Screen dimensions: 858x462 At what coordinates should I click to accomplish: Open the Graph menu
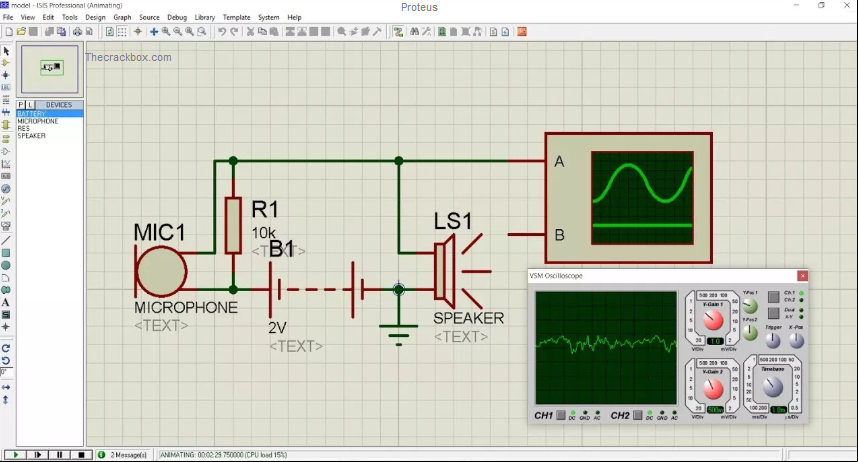click(x=123, y=18)
